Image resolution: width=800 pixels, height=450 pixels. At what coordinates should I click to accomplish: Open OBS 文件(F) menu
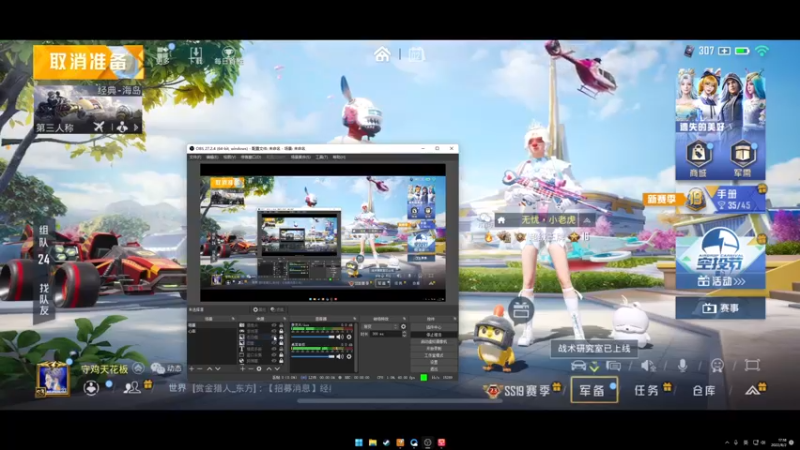point(195,157)
